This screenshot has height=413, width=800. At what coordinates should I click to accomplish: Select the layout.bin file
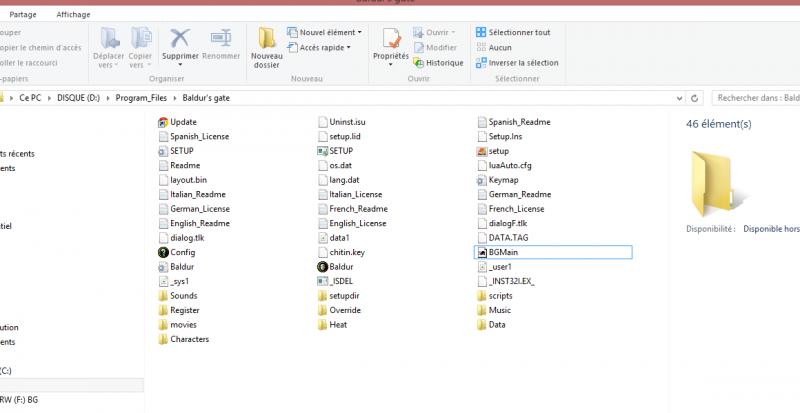pos(183,180)
